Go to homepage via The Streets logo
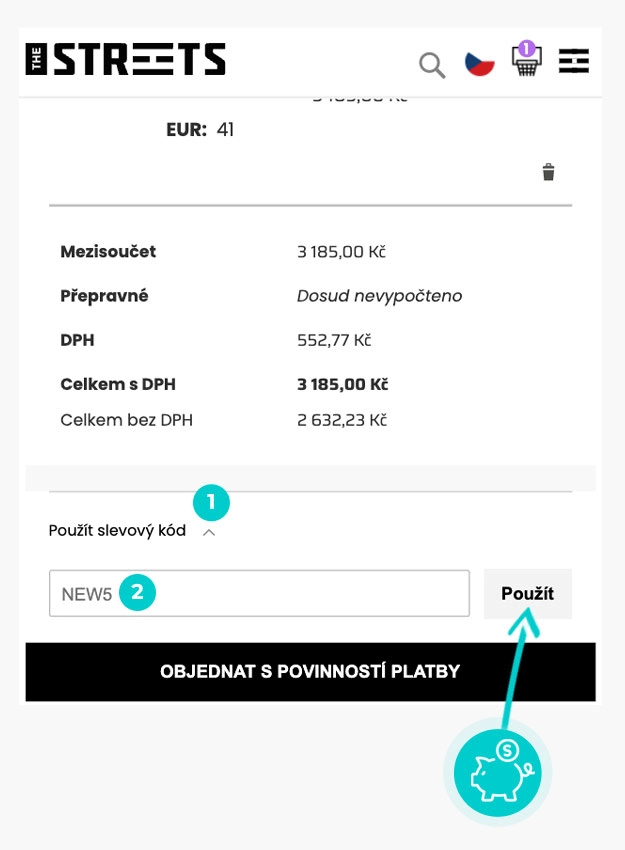 (x=126, y=60)
